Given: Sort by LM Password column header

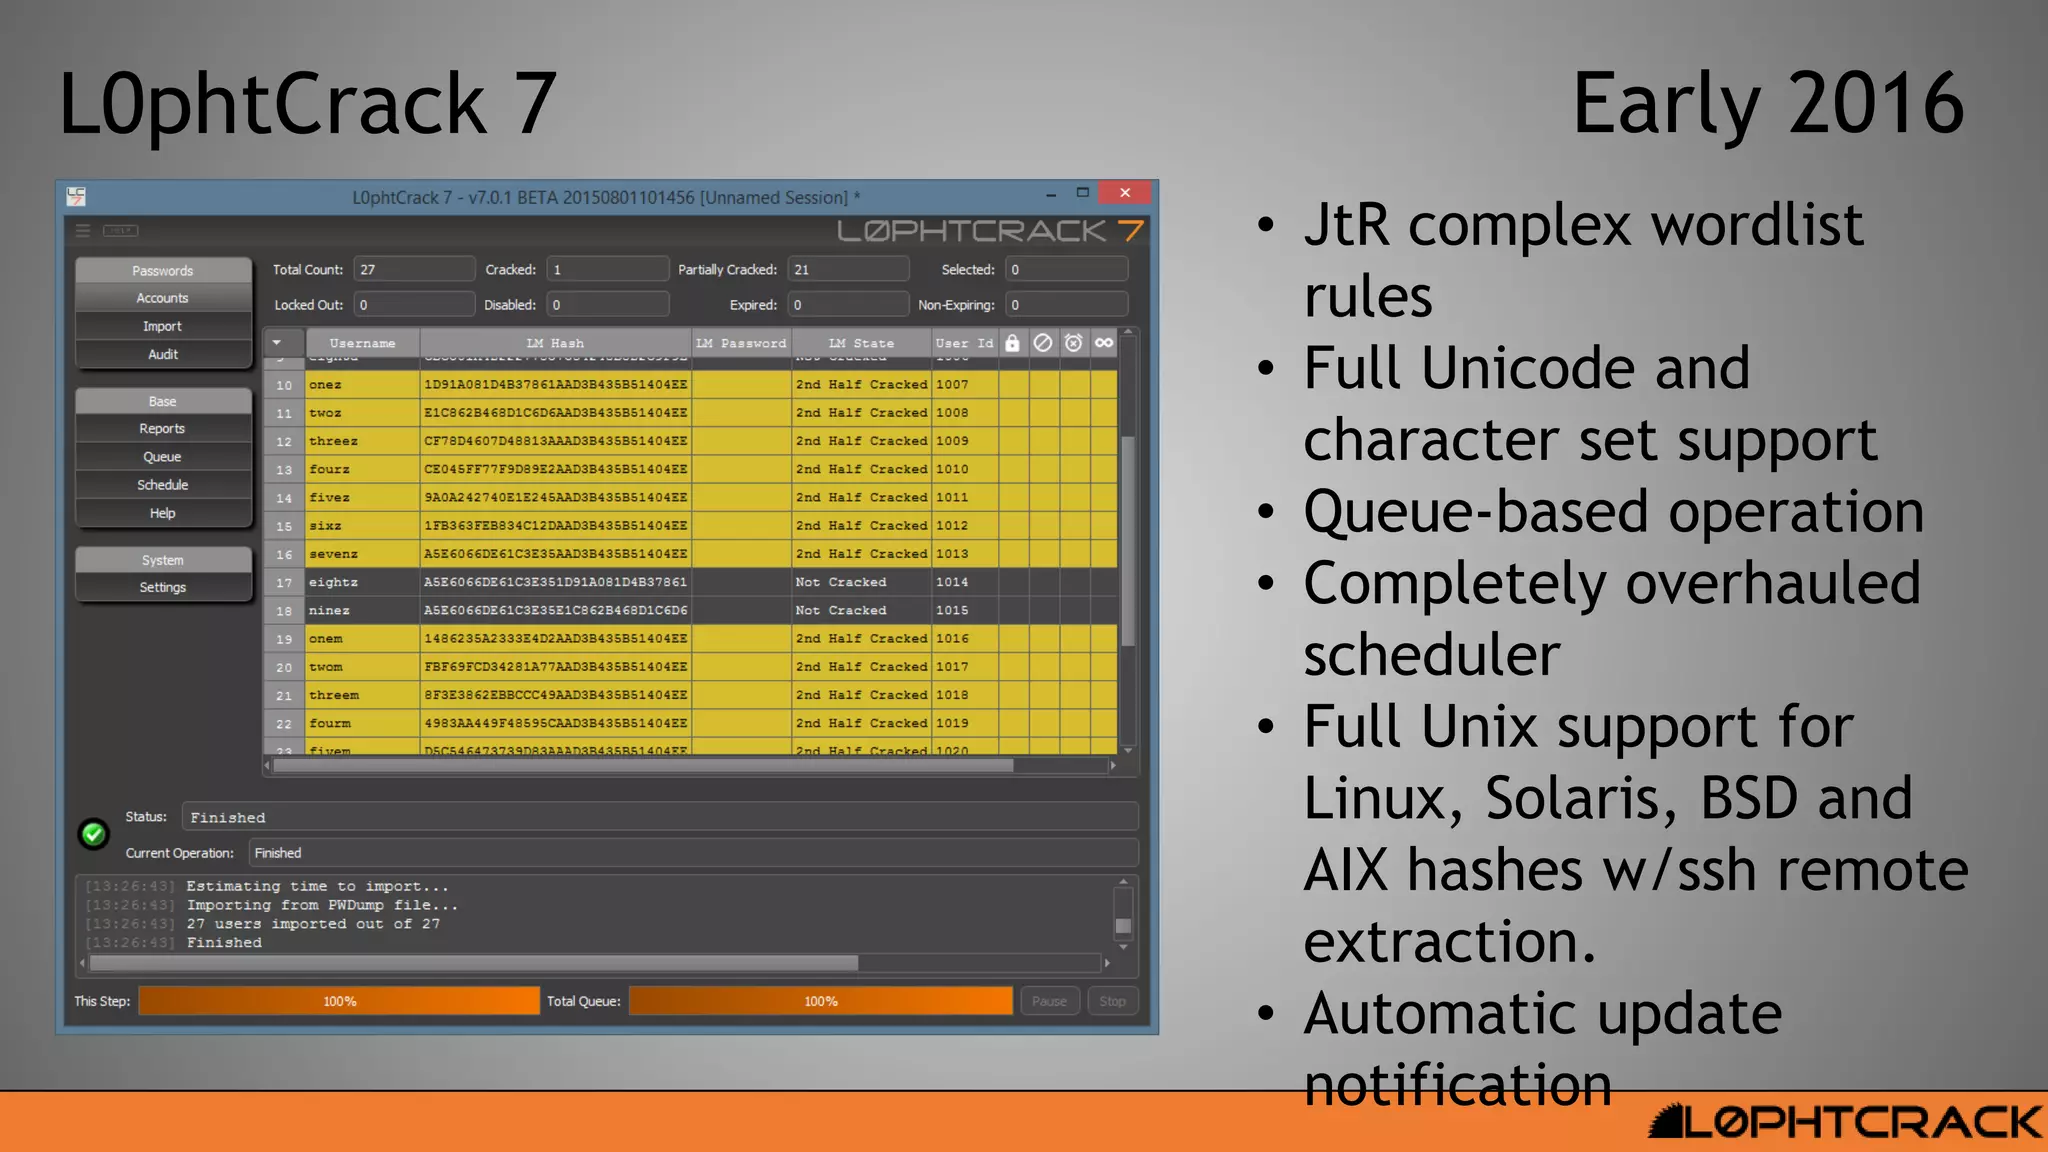Looking at the screenshot, I should (x=741, y=343).
